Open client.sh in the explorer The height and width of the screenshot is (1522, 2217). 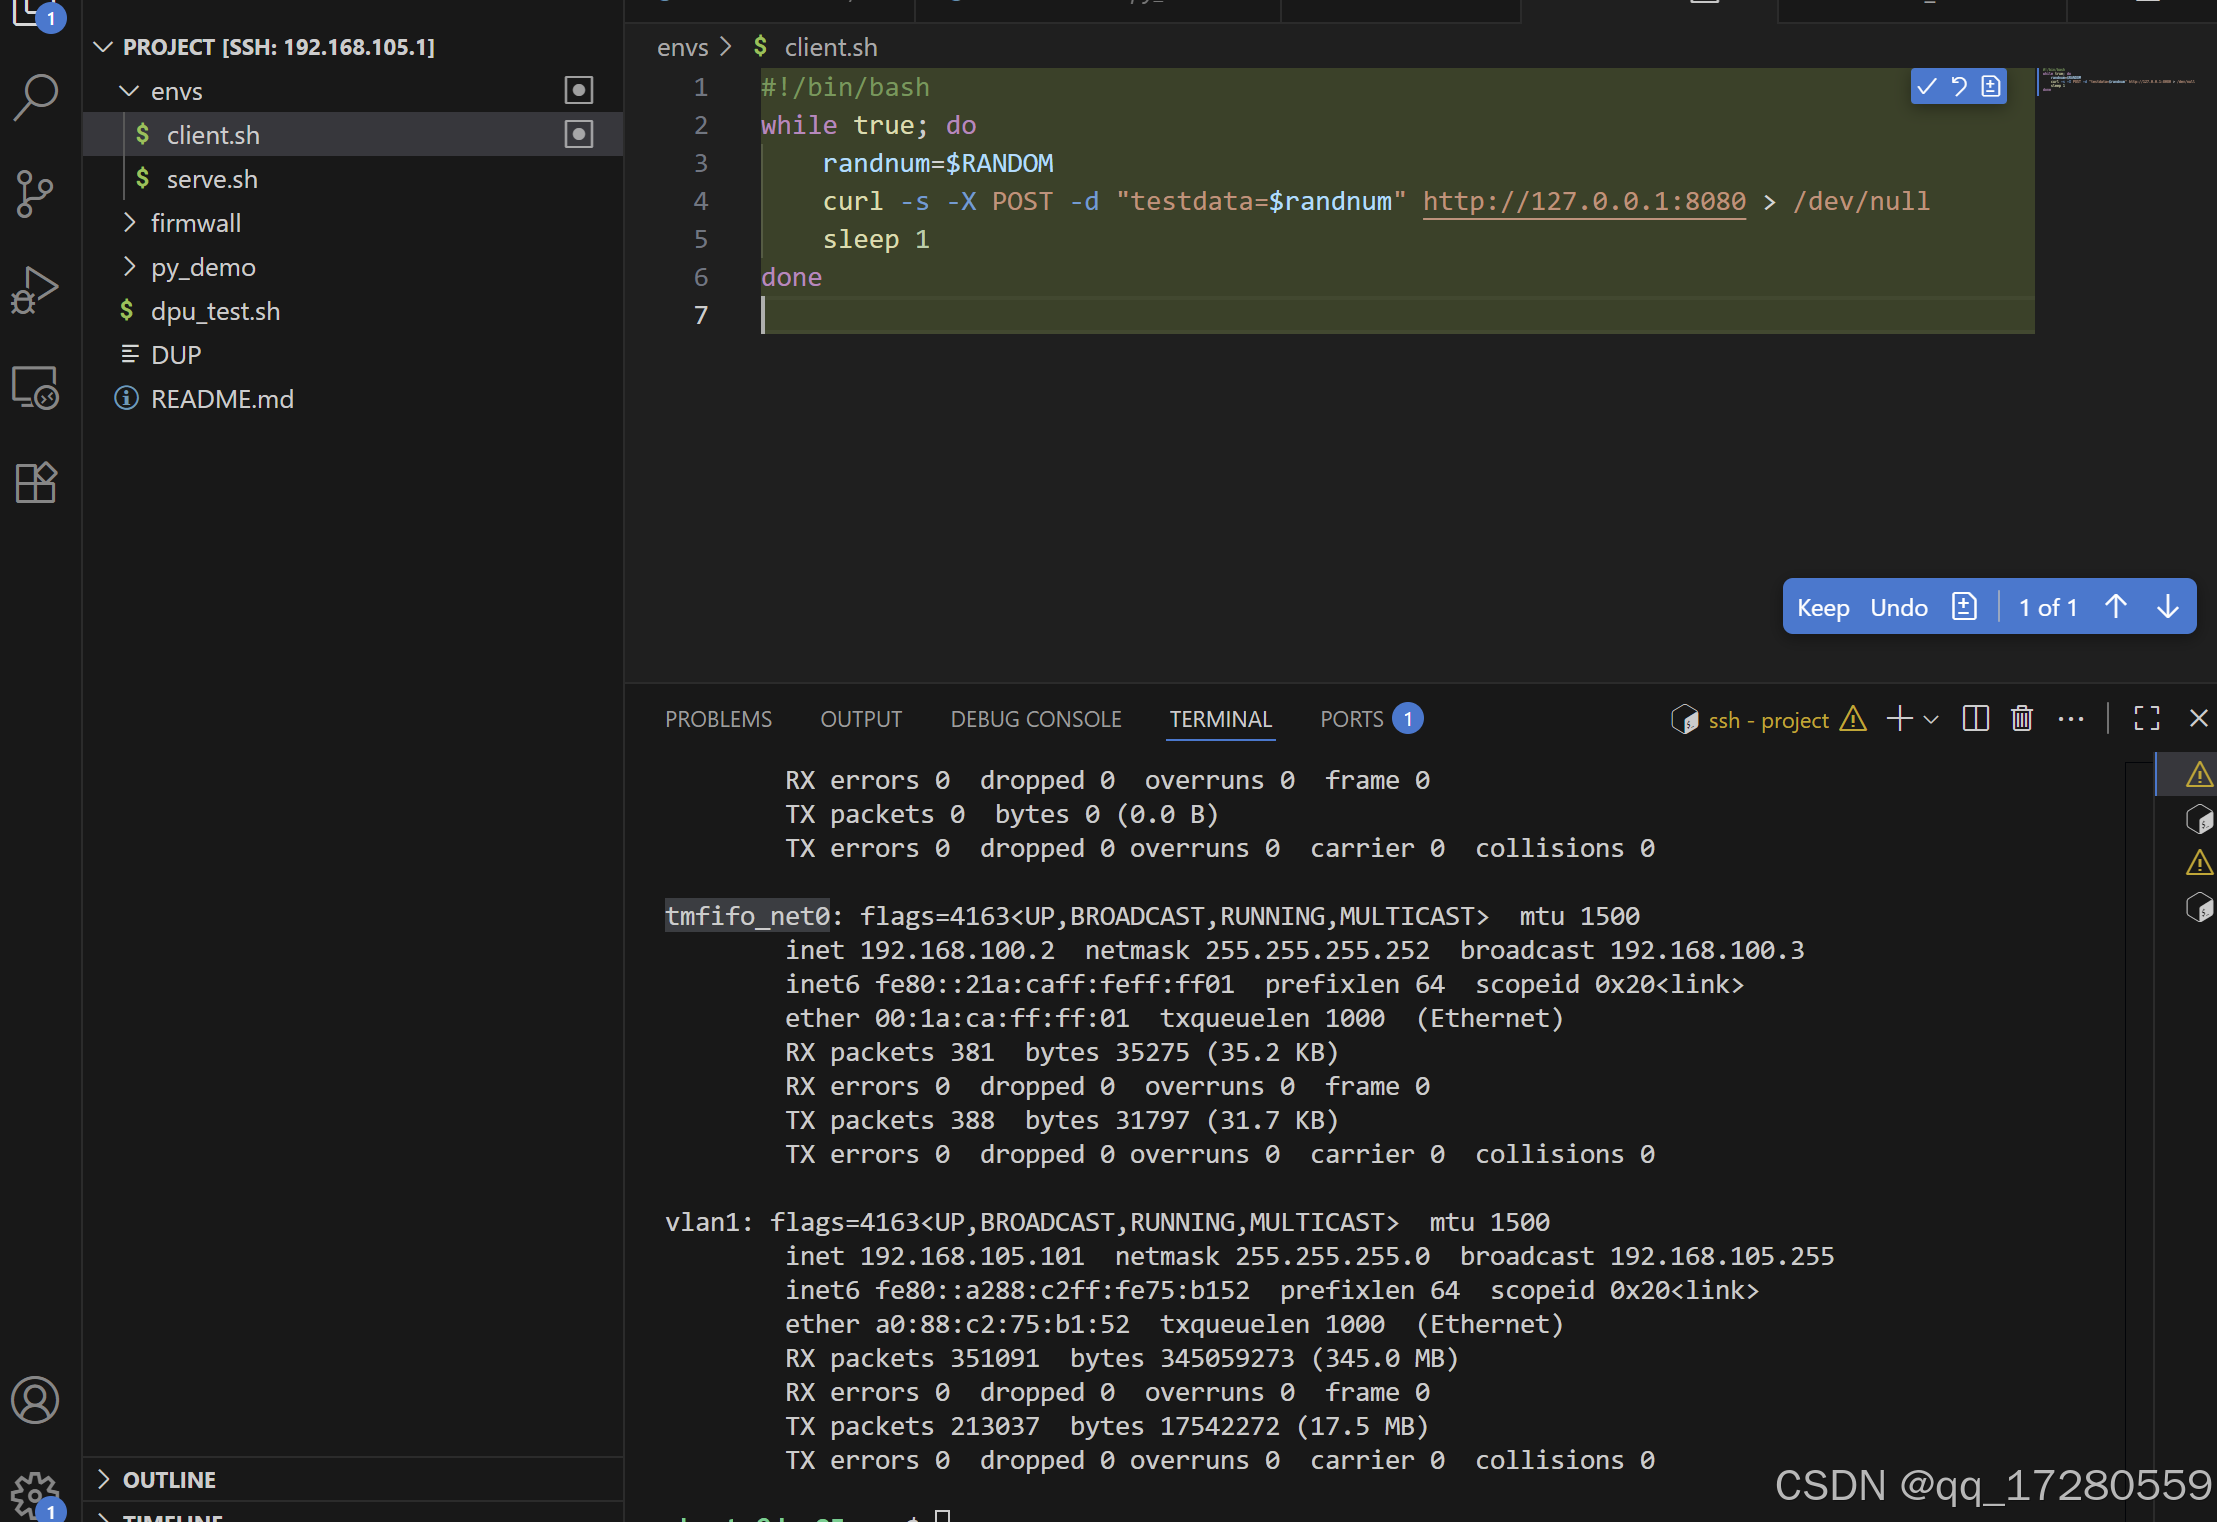[x=353, y=135]
